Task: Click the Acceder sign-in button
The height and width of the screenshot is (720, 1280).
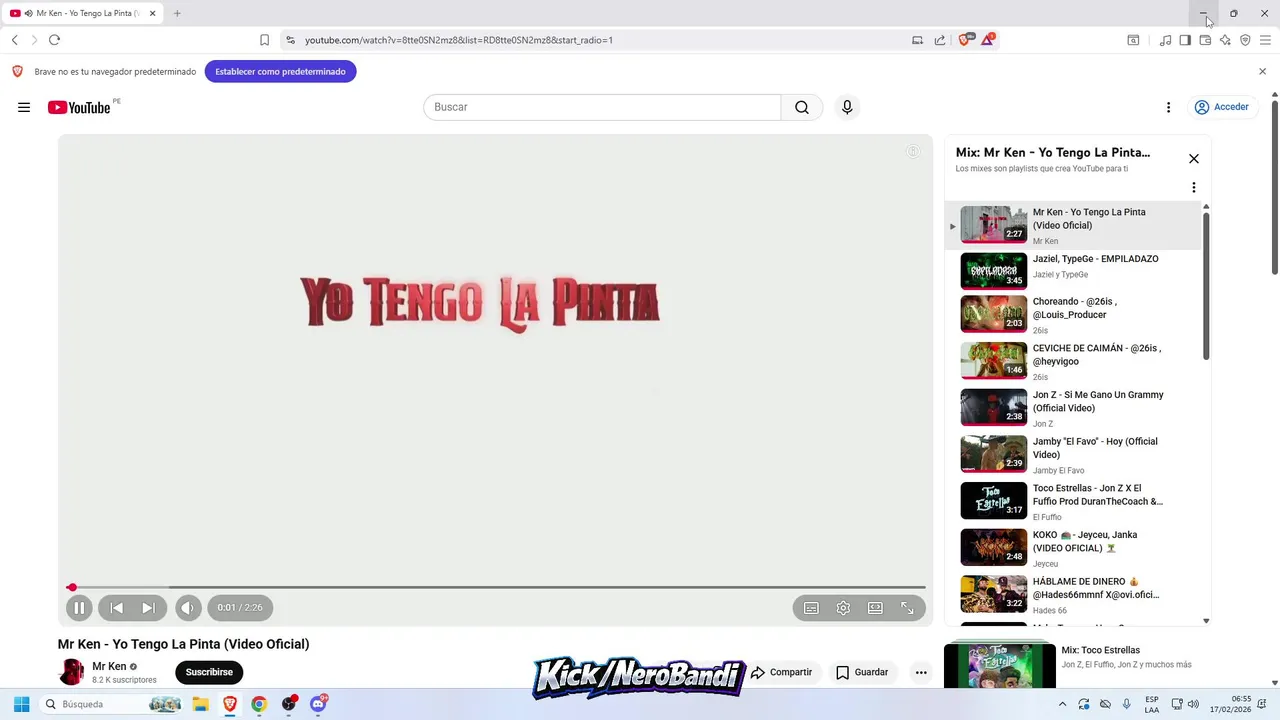Action: pos(1221,107)
